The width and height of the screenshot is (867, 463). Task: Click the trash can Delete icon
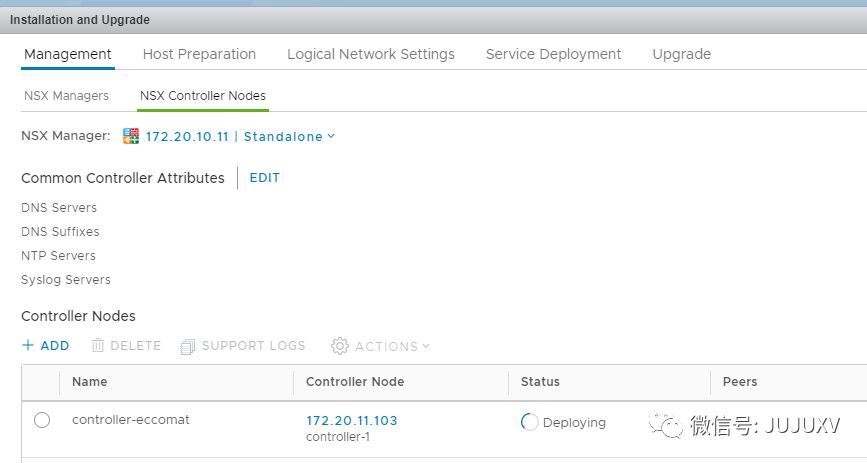(98, 346)
